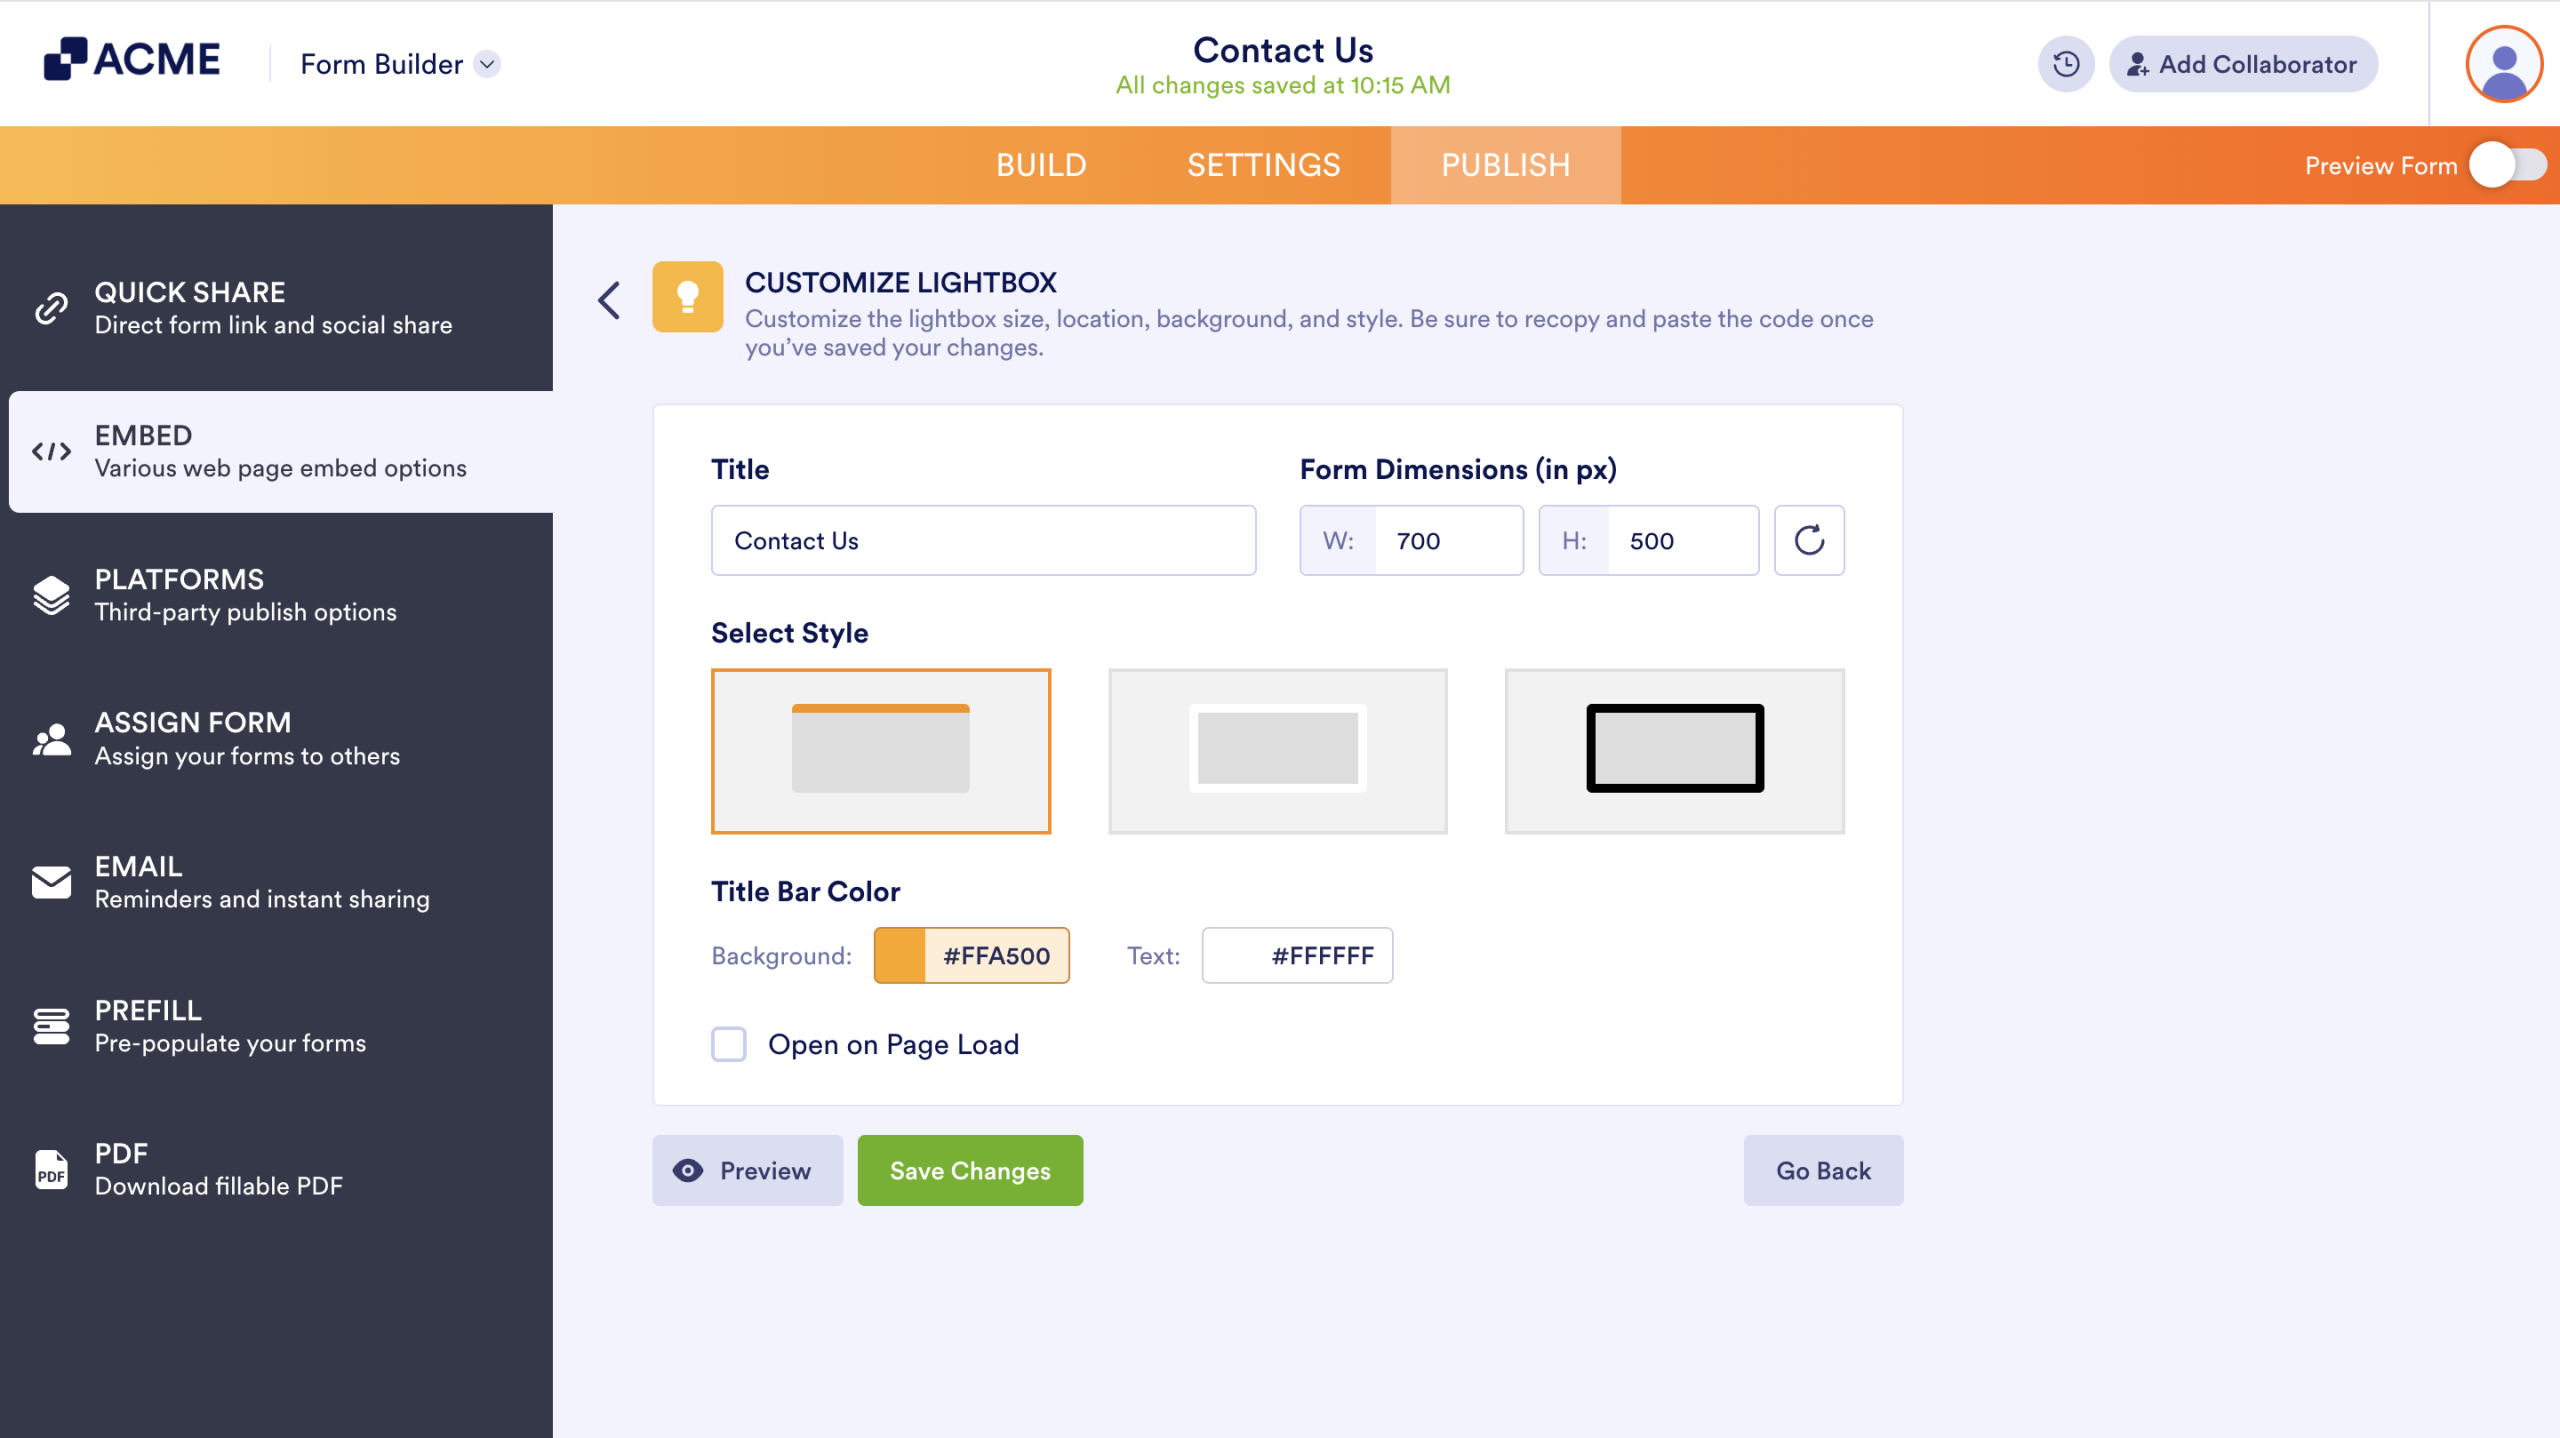
Task: Click the PDF download icon
Action: click(49, 1168)
